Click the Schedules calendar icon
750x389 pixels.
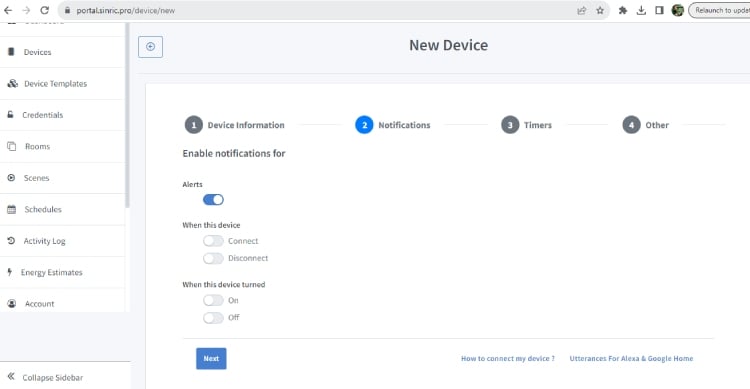click(x=11, y=209)
